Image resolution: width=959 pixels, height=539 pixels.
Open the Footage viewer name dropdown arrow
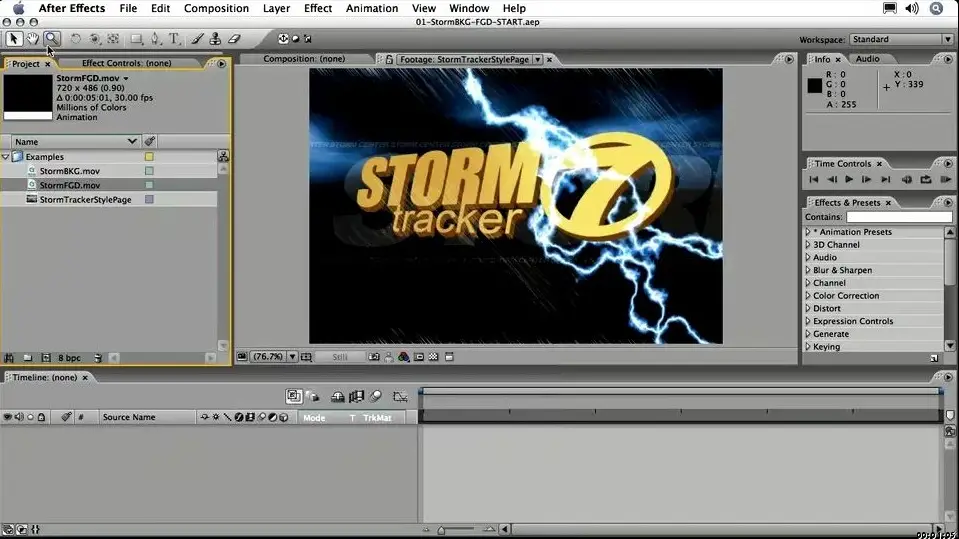click(x=538, y=59)
